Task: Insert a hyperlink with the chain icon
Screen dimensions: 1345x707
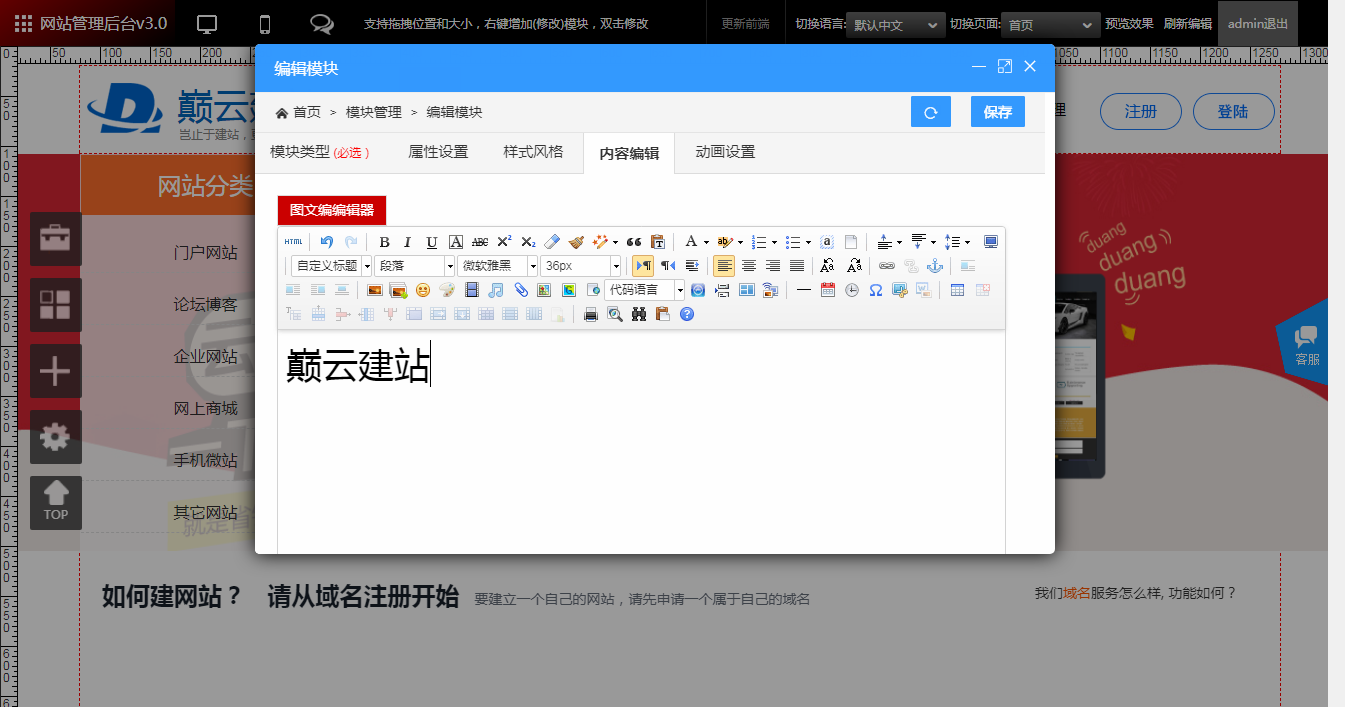Action: 886,265
